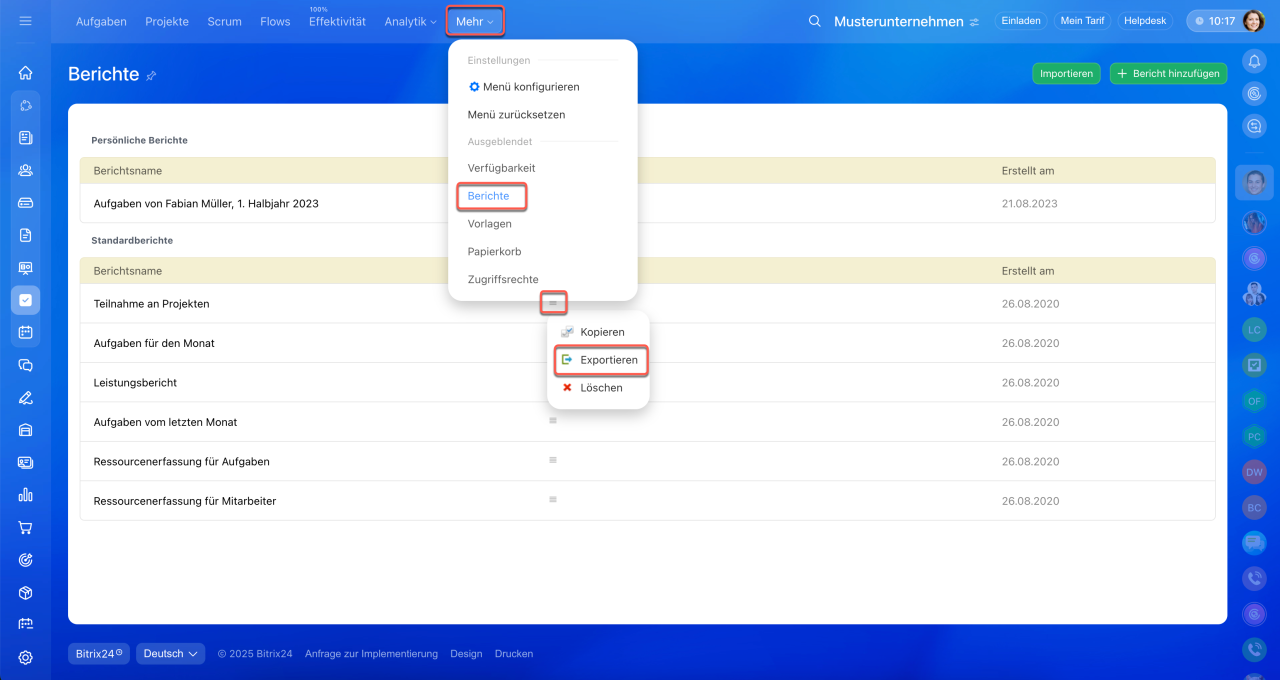The width and height of the screenshot is (1280, 680).
Task: Open report Aufgaben von Fabian Müller, 1. Halbjahr 2023
Action: (206, 203)
